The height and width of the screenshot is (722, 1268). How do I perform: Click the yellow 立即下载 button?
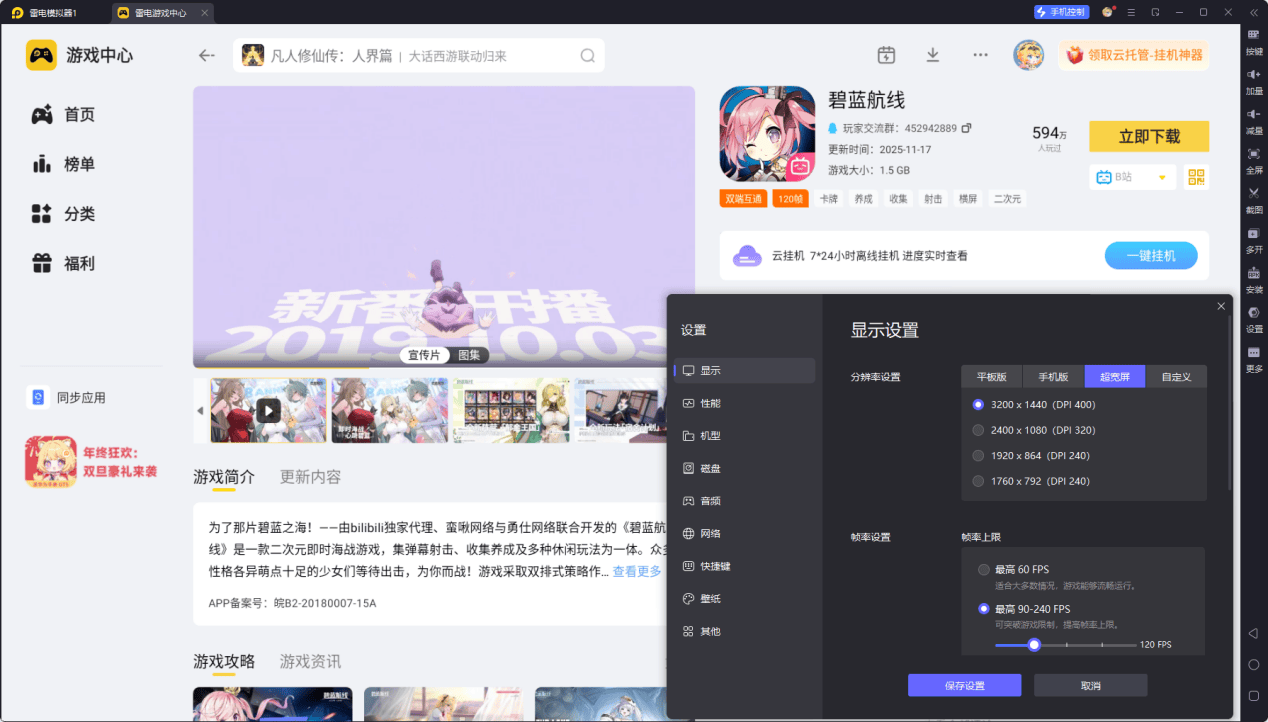point(1149,136)
